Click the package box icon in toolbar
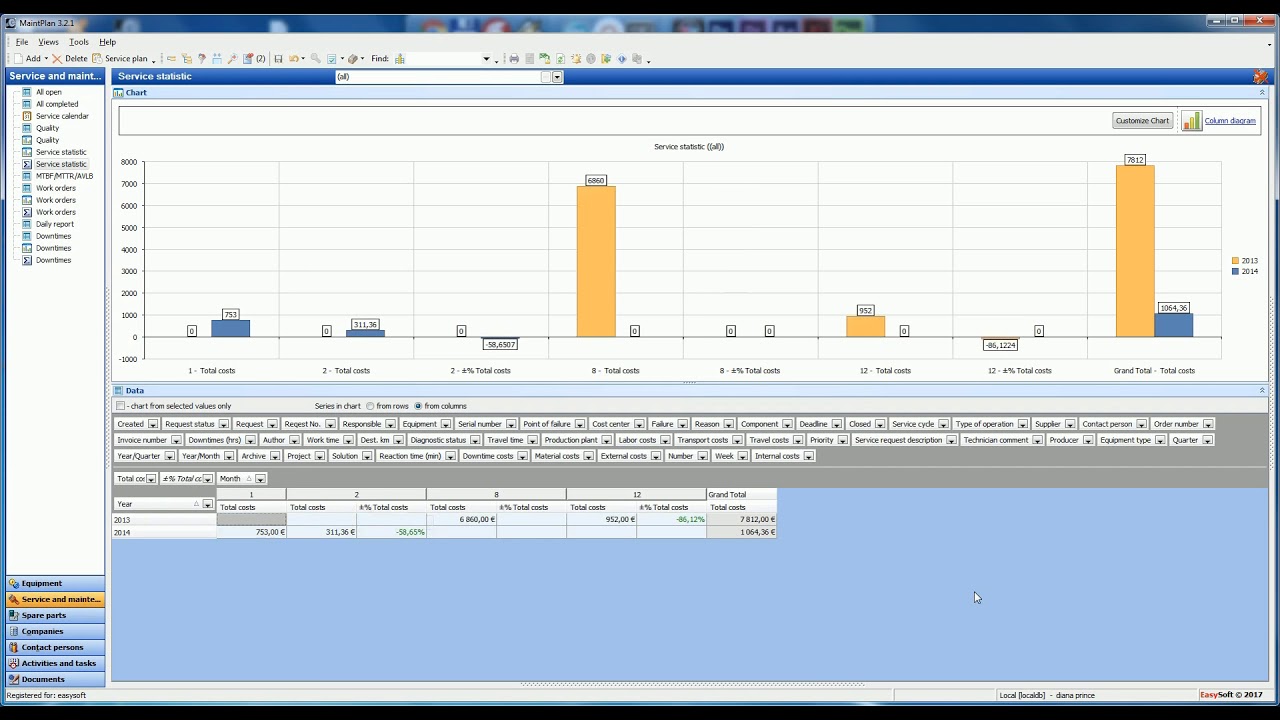1280x720 pixels. coord(352,59)
